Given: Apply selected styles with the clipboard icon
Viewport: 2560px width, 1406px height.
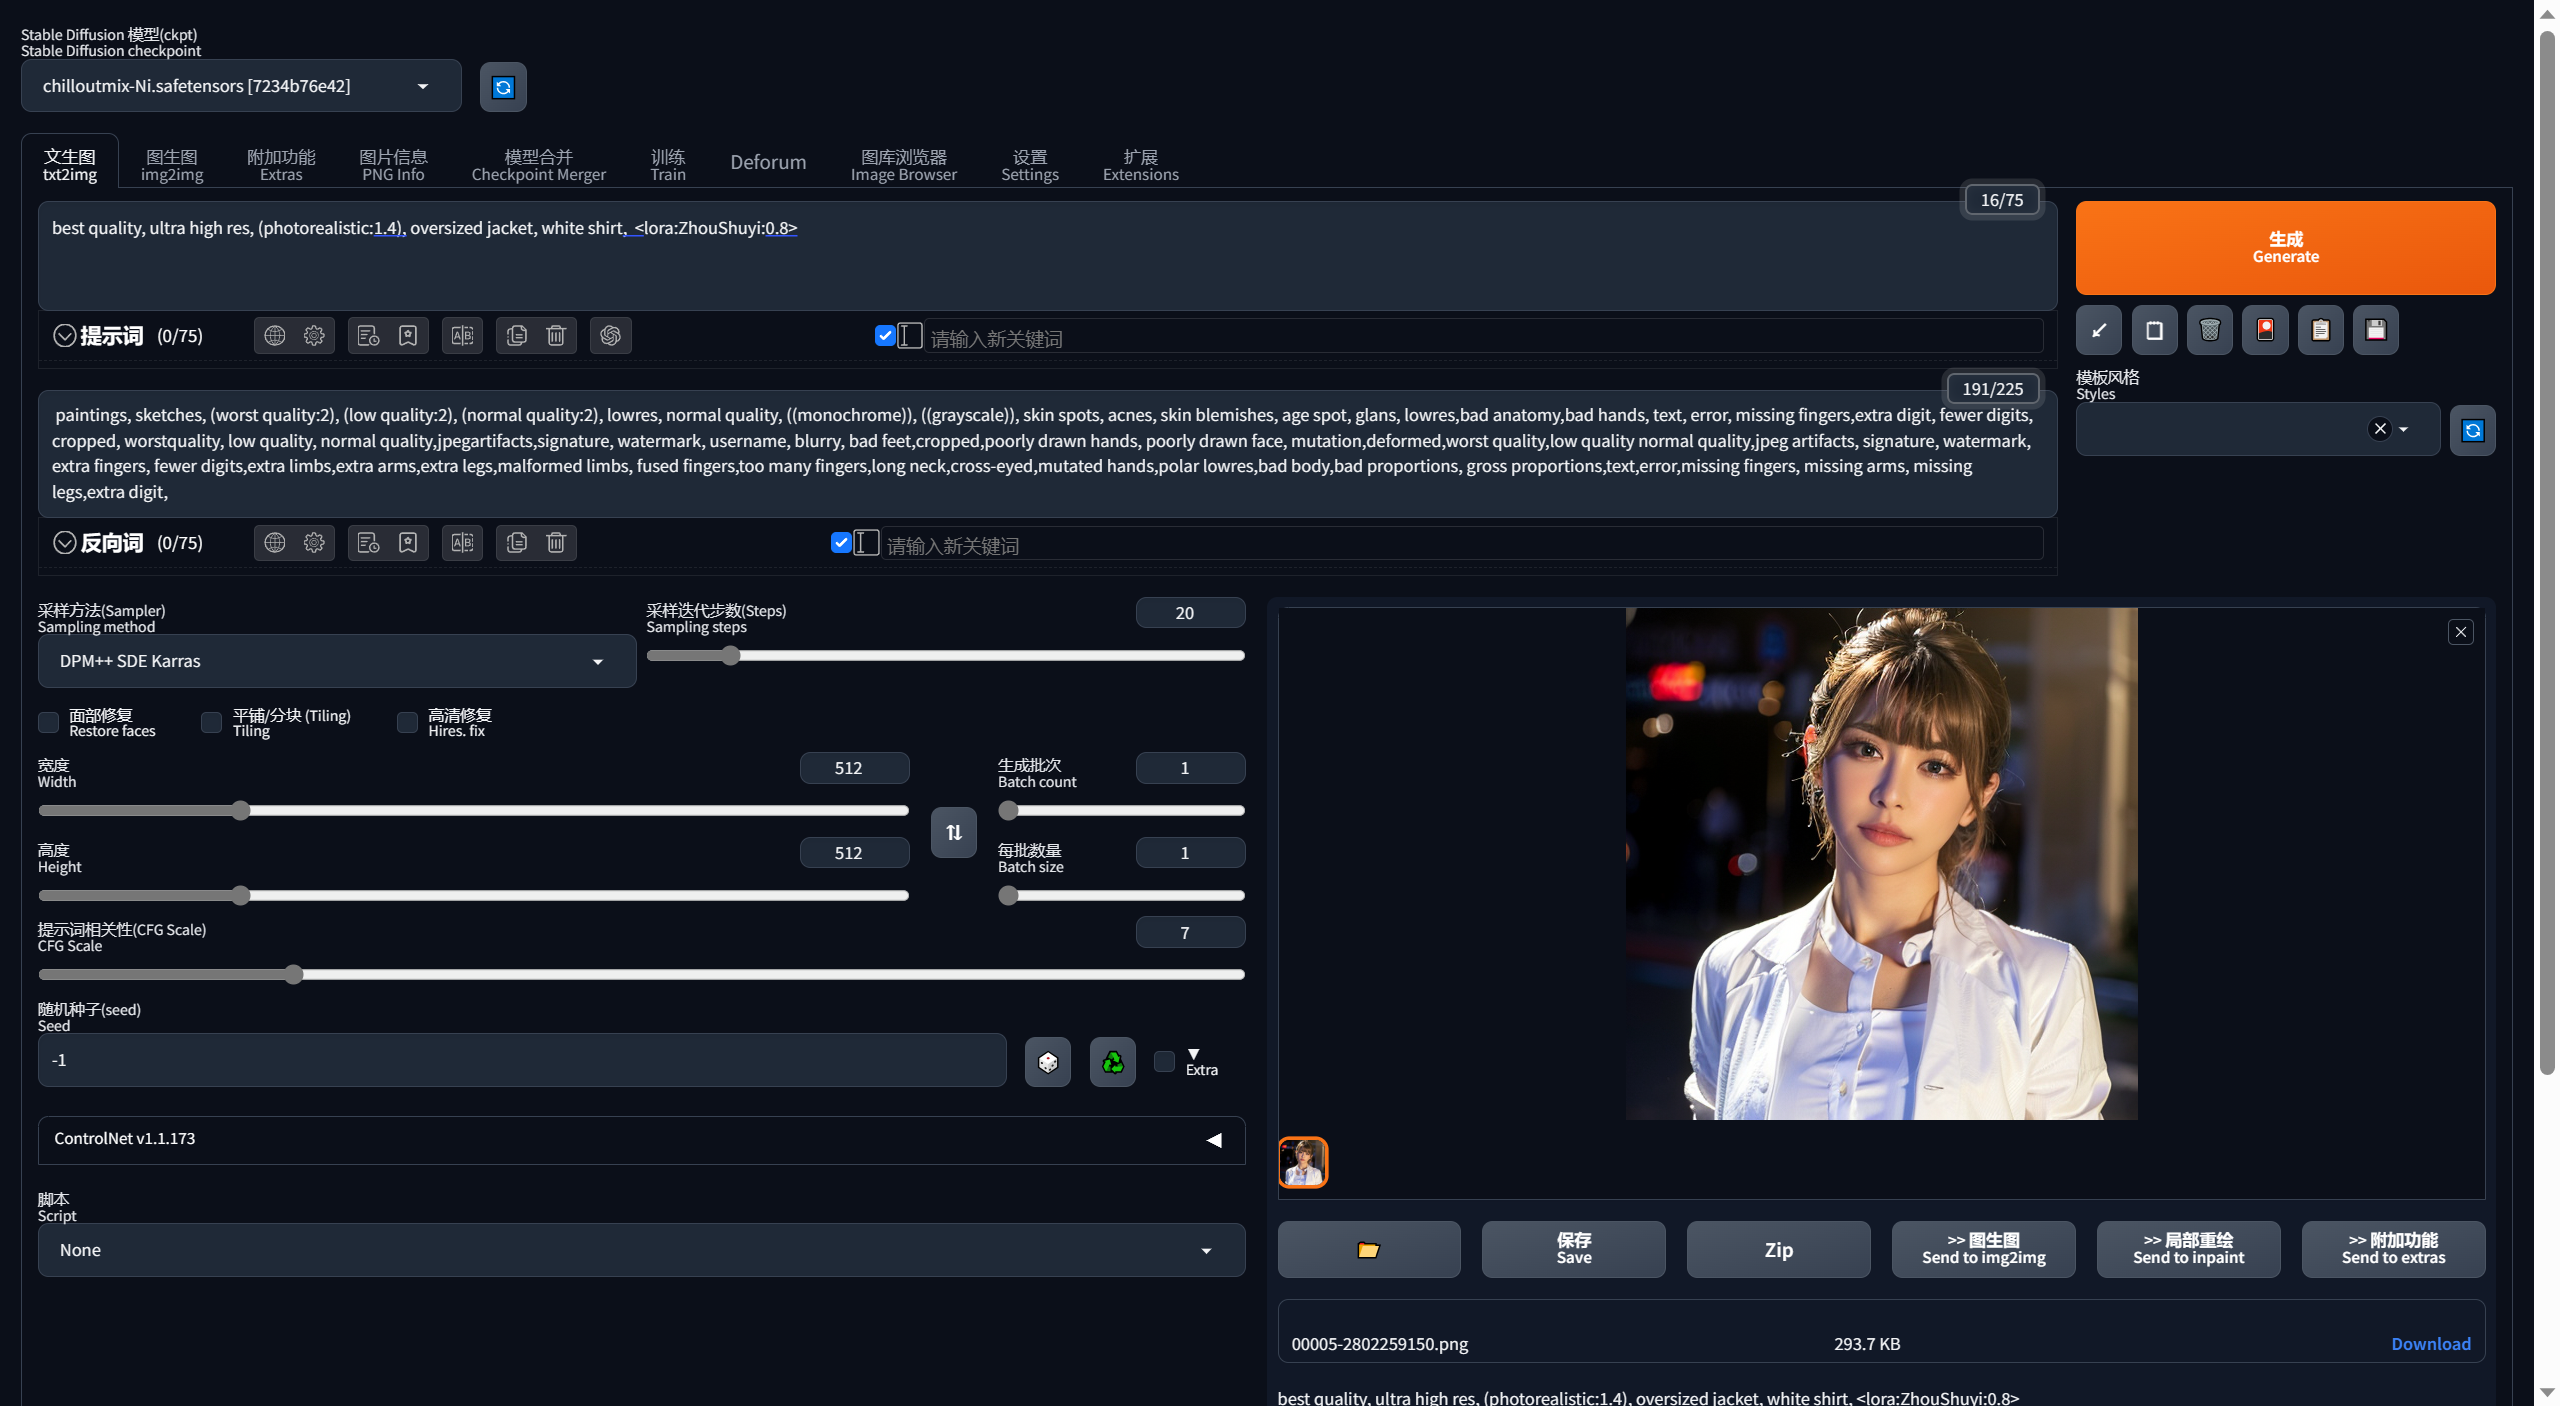Looking at the screenshot, I should (2321, 331).
